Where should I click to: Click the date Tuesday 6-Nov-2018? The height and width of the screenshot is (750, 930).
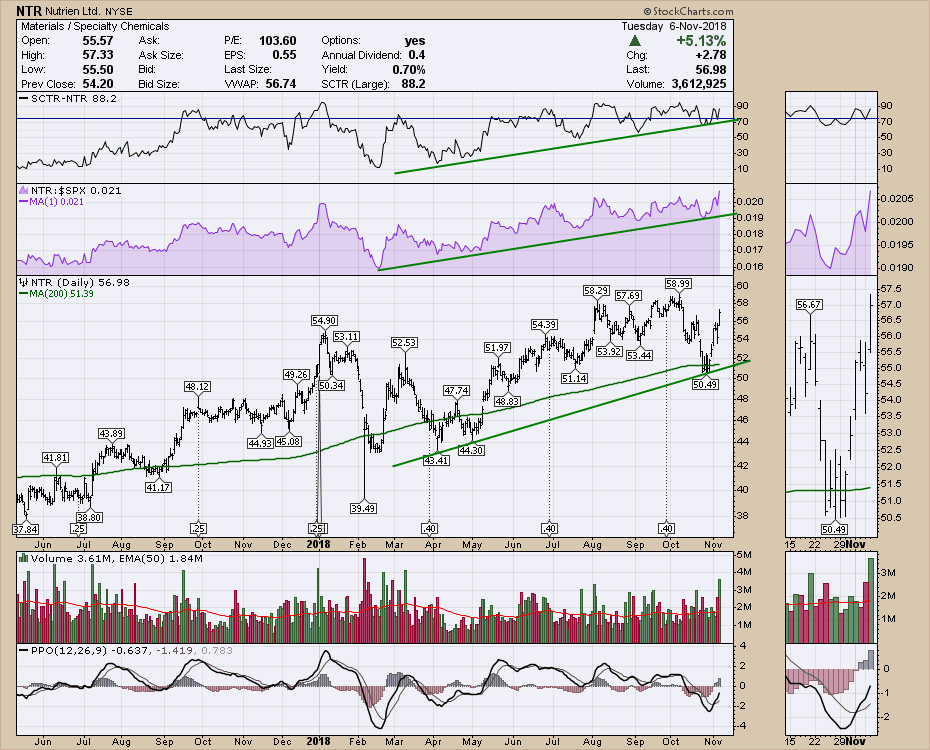[x=674, y=26]
